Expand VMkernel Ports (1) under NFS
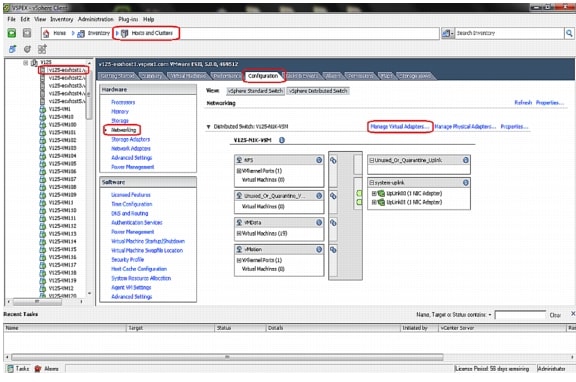This screenshot has width=576, height=382. 239,171
